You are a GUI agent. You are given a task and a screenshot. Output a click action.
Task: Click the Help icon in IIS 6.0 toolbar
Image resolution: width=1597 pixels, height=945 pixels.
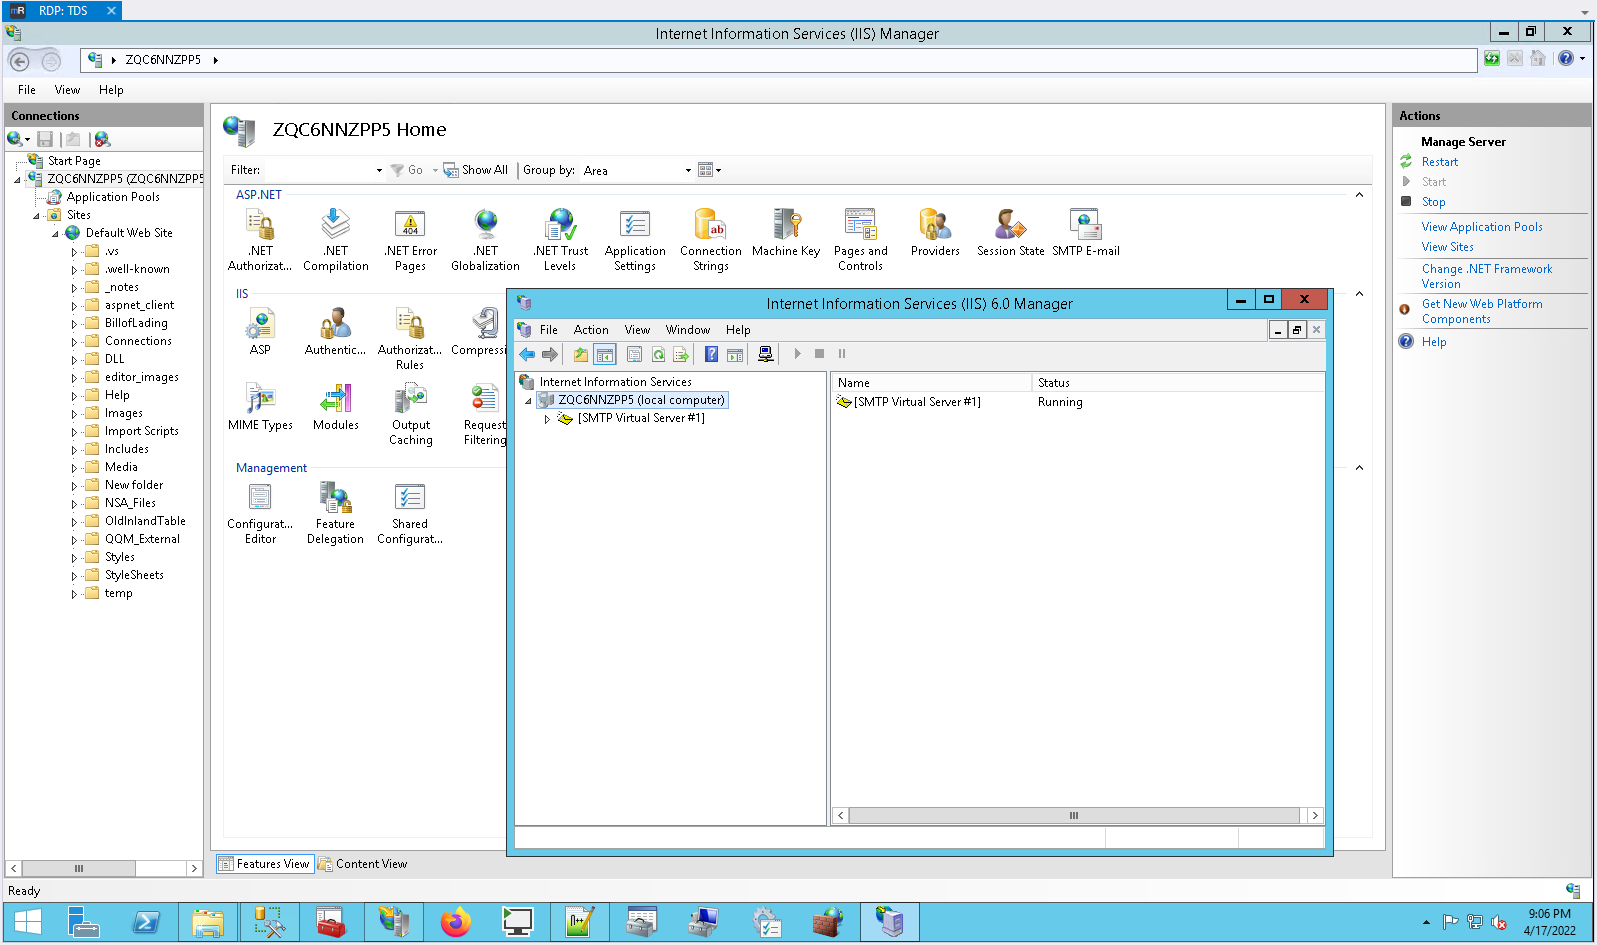pos(711,354)
